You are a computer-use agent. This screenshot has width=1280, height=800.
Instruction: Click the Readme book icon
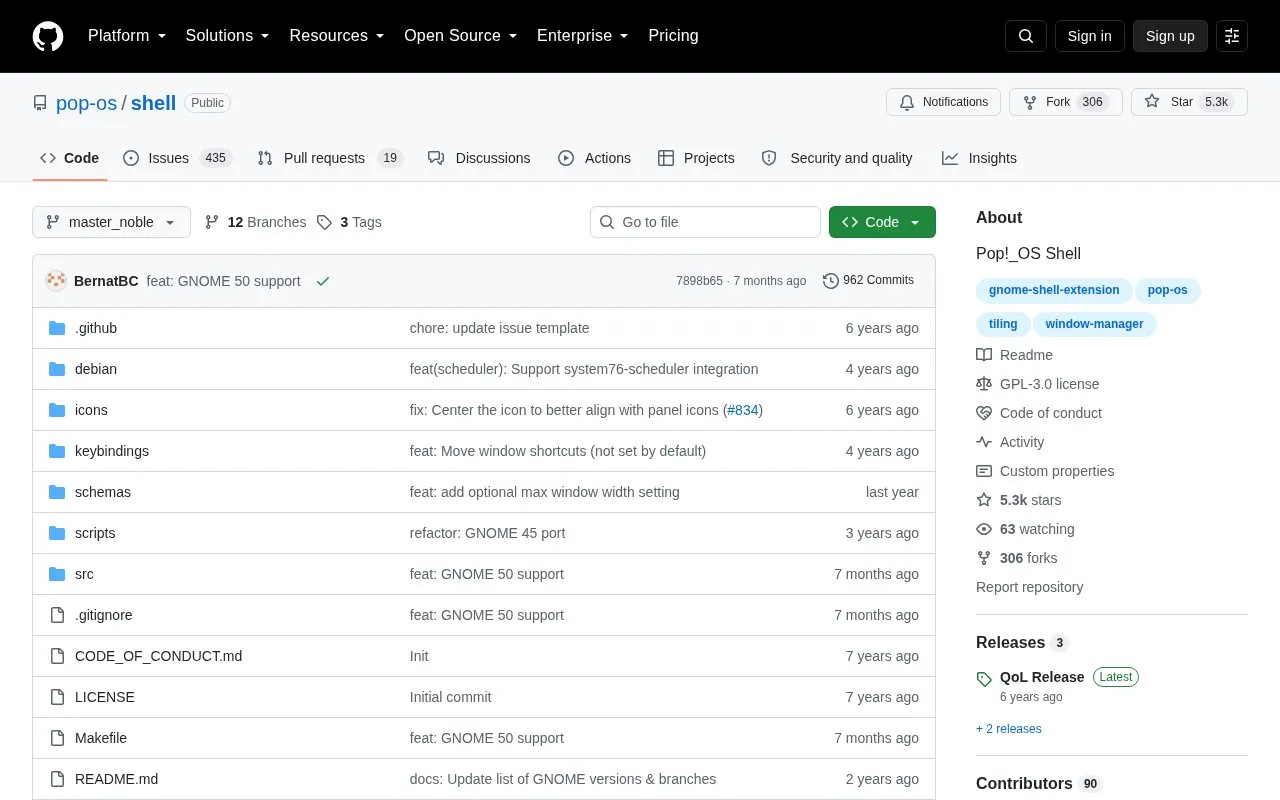click(x=984, y=355)
